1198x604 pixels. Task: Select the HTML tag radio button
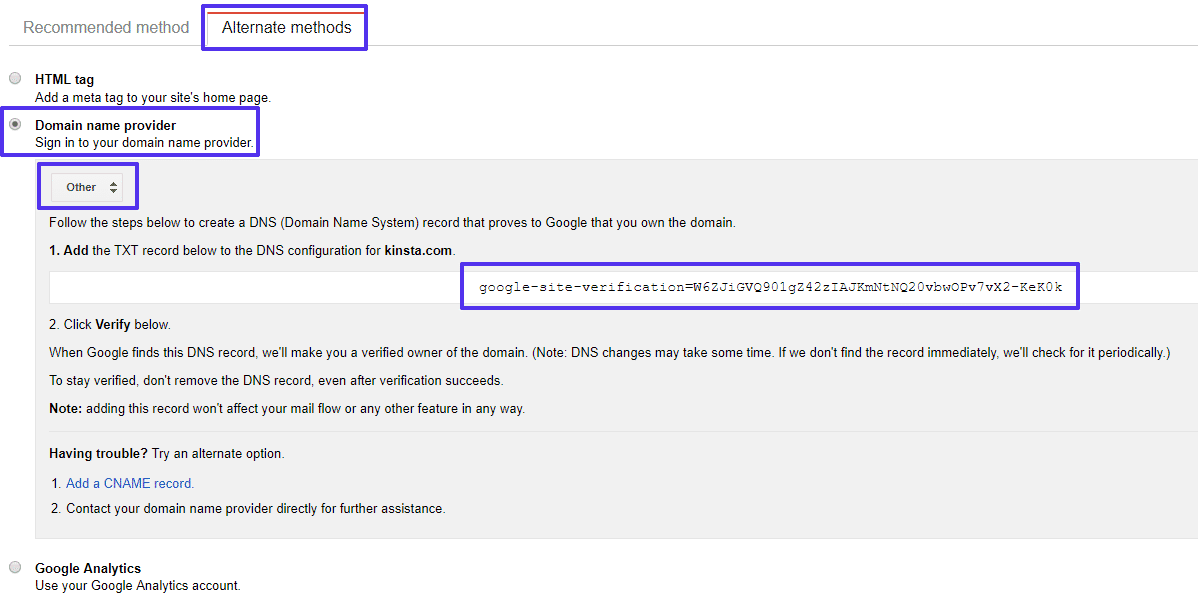click(15, 78)
